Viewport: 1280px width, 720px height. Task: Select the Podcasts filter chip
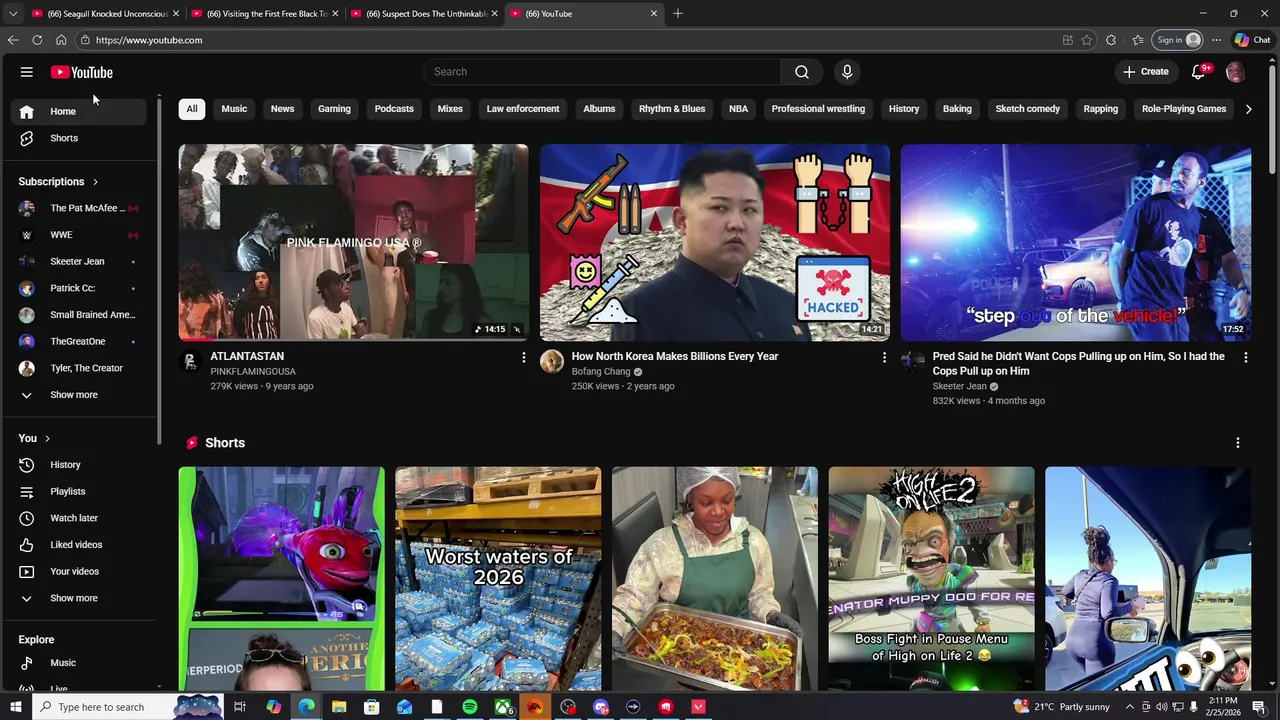[x=394, y=109]
